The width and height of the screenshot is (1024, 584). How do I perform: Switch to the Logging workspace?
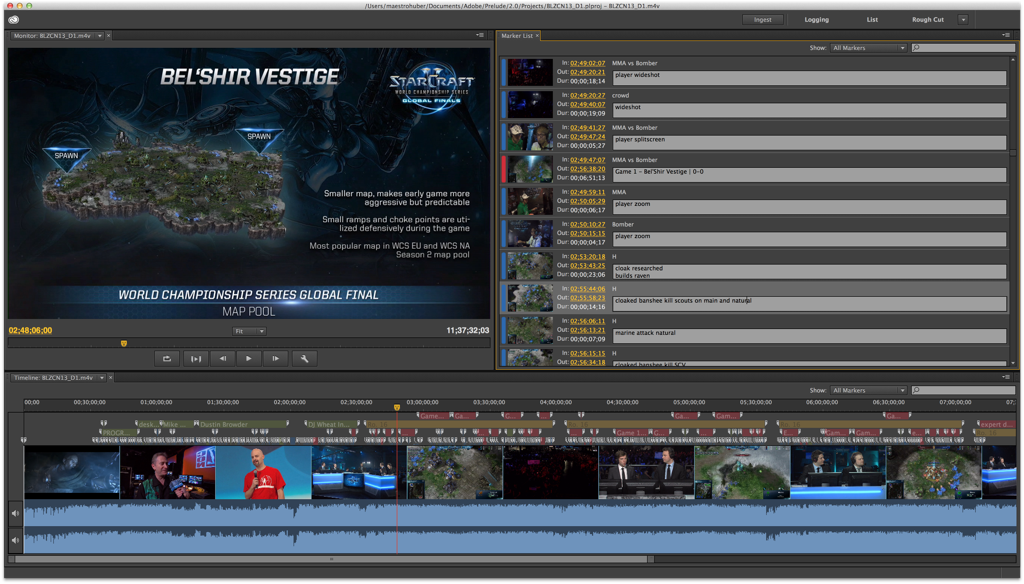click(x=816, y=20)
